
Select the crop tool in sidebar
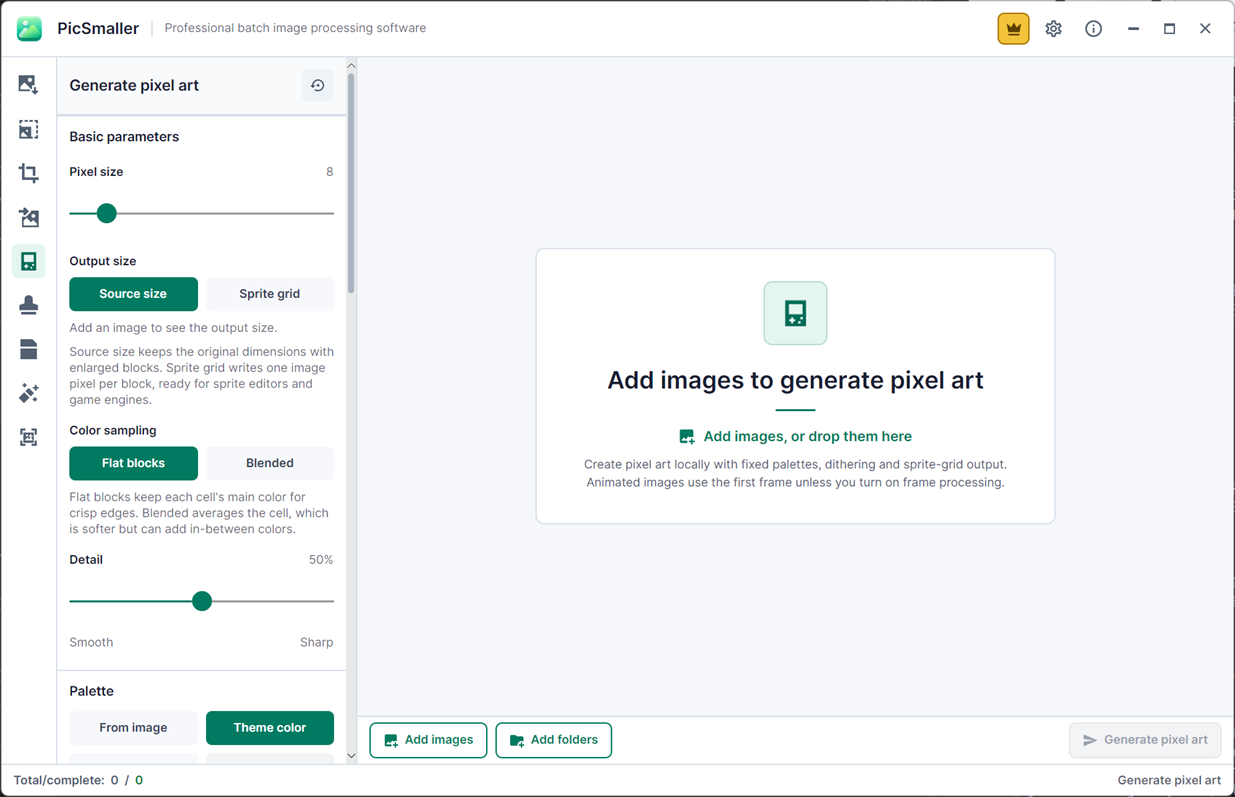tap(28, 173)
